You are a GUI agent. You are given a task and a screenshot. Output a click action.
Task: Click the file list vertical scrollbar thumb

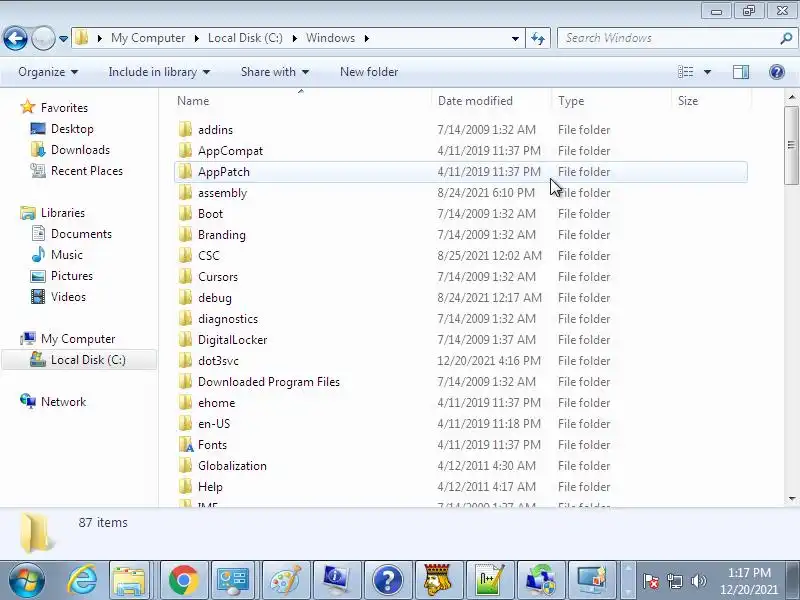[791, 145]
